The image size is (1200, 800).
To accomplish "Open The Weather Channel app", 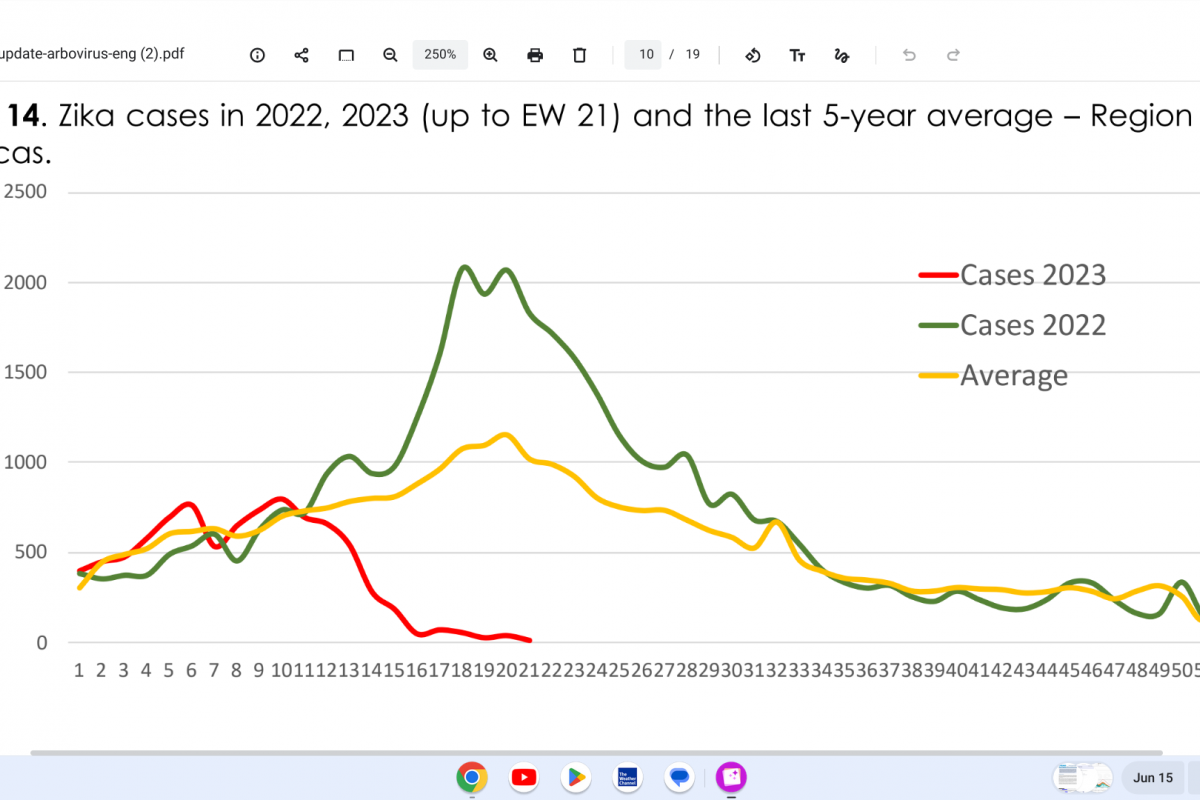I will point(628,777).
